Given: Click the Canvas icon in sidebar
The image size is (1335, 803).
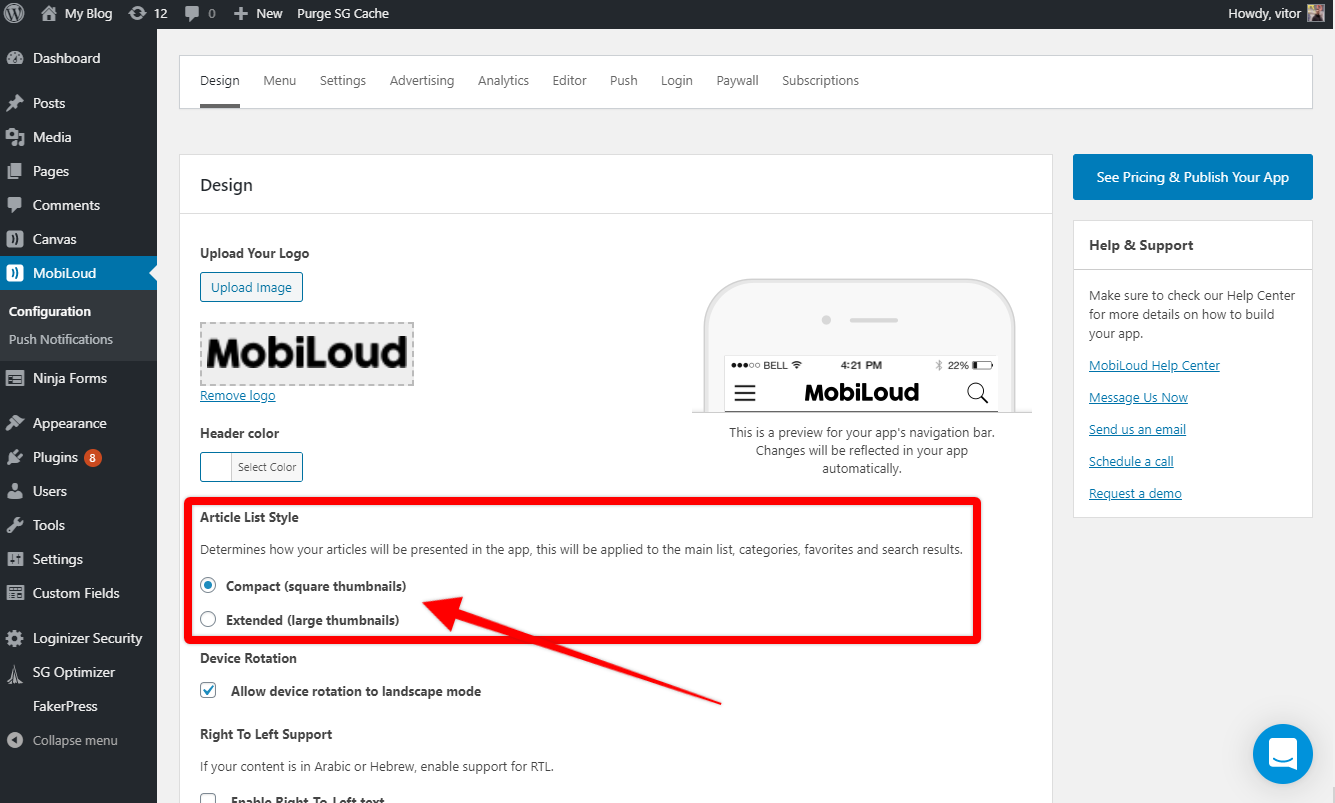Looking at the screenshot, I should 15,239.
